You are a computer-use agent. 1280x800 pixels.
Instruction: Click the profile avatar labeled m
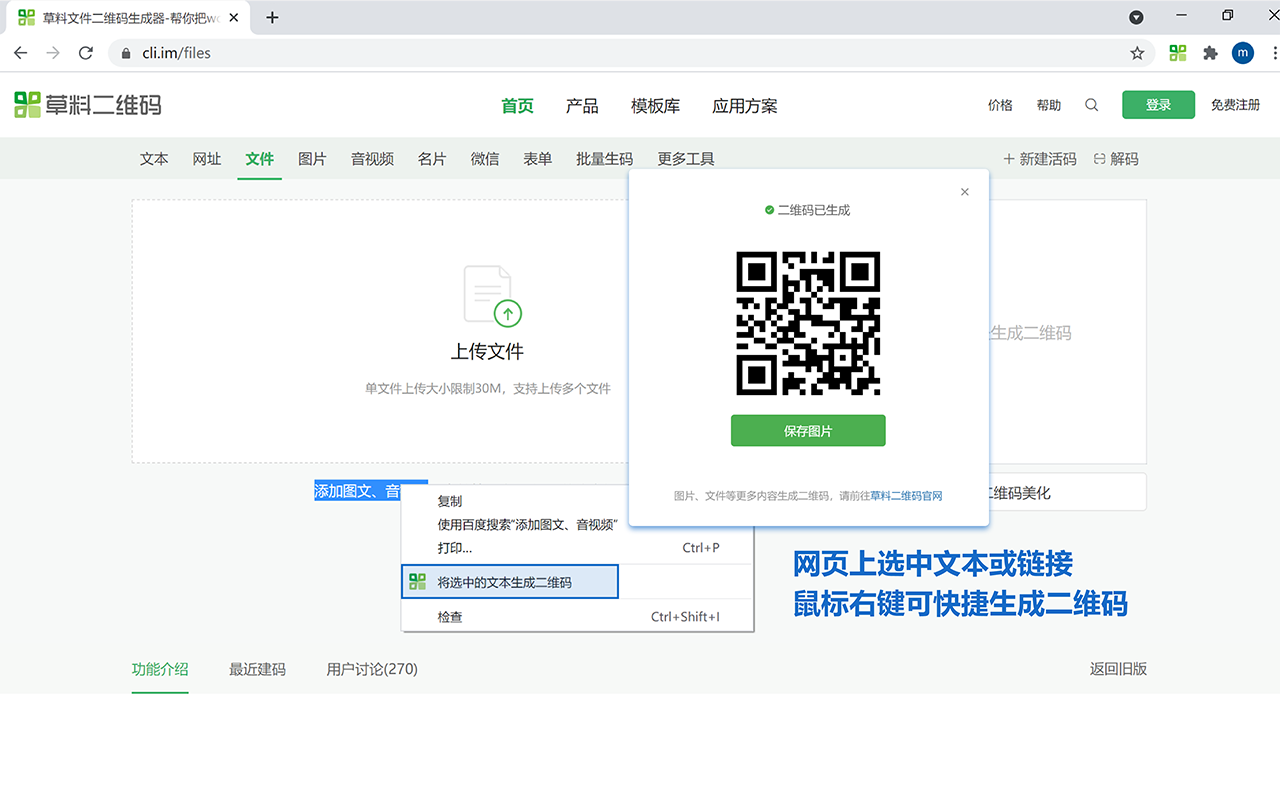pos(1242,52)
